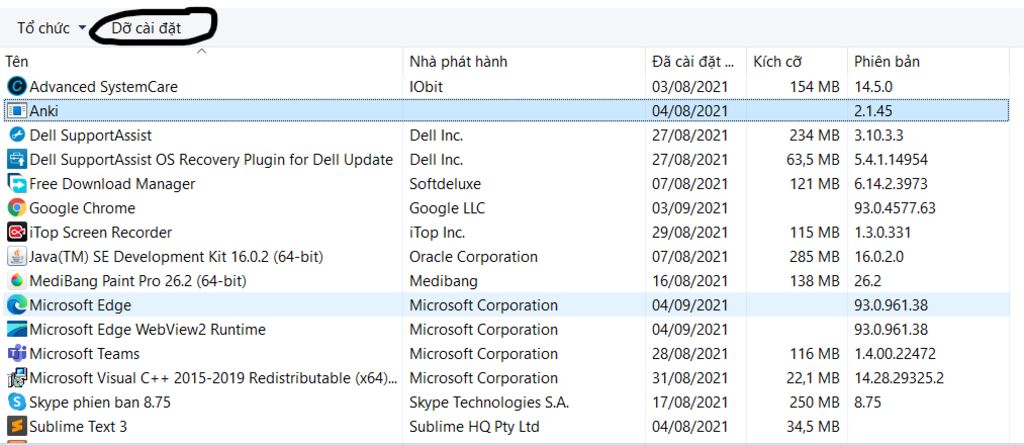
Task: Click version 2.1.45 cell
Action: [873, 111]
